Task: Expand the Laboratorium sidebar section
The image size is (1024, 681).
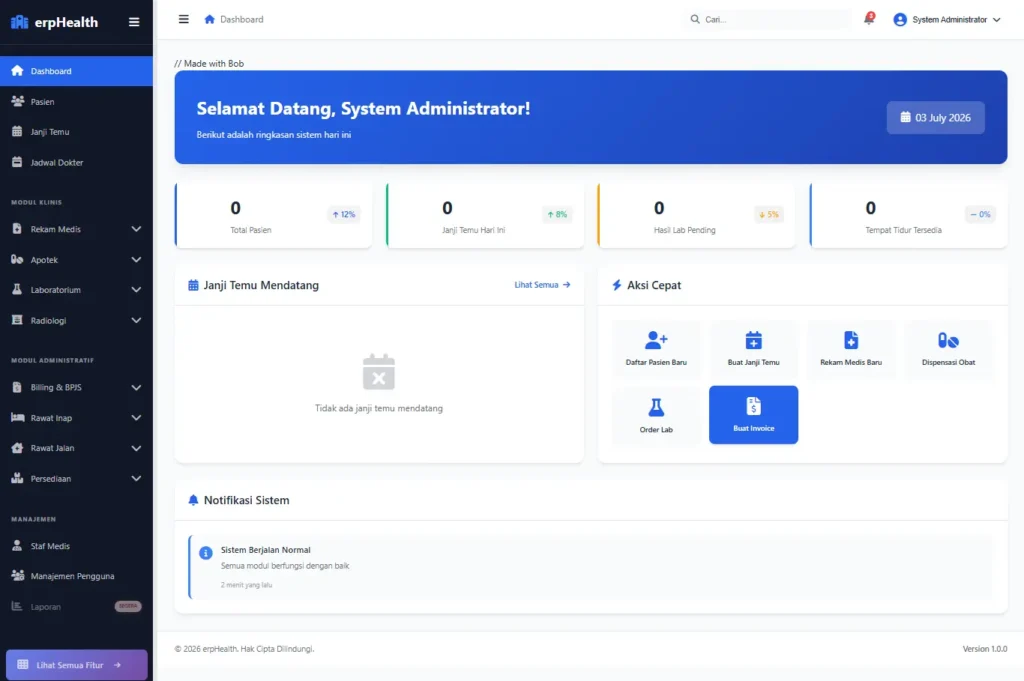Action: click(76, 290)
